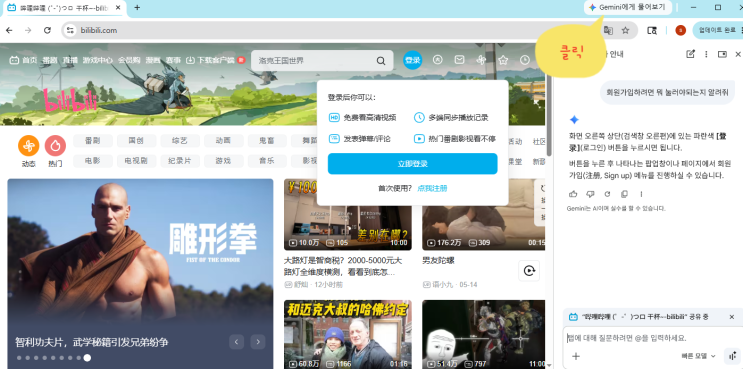Close the bilibili browser tab
Screen dimensions: 743x369
pyautogui.click(x=118, y=8)
